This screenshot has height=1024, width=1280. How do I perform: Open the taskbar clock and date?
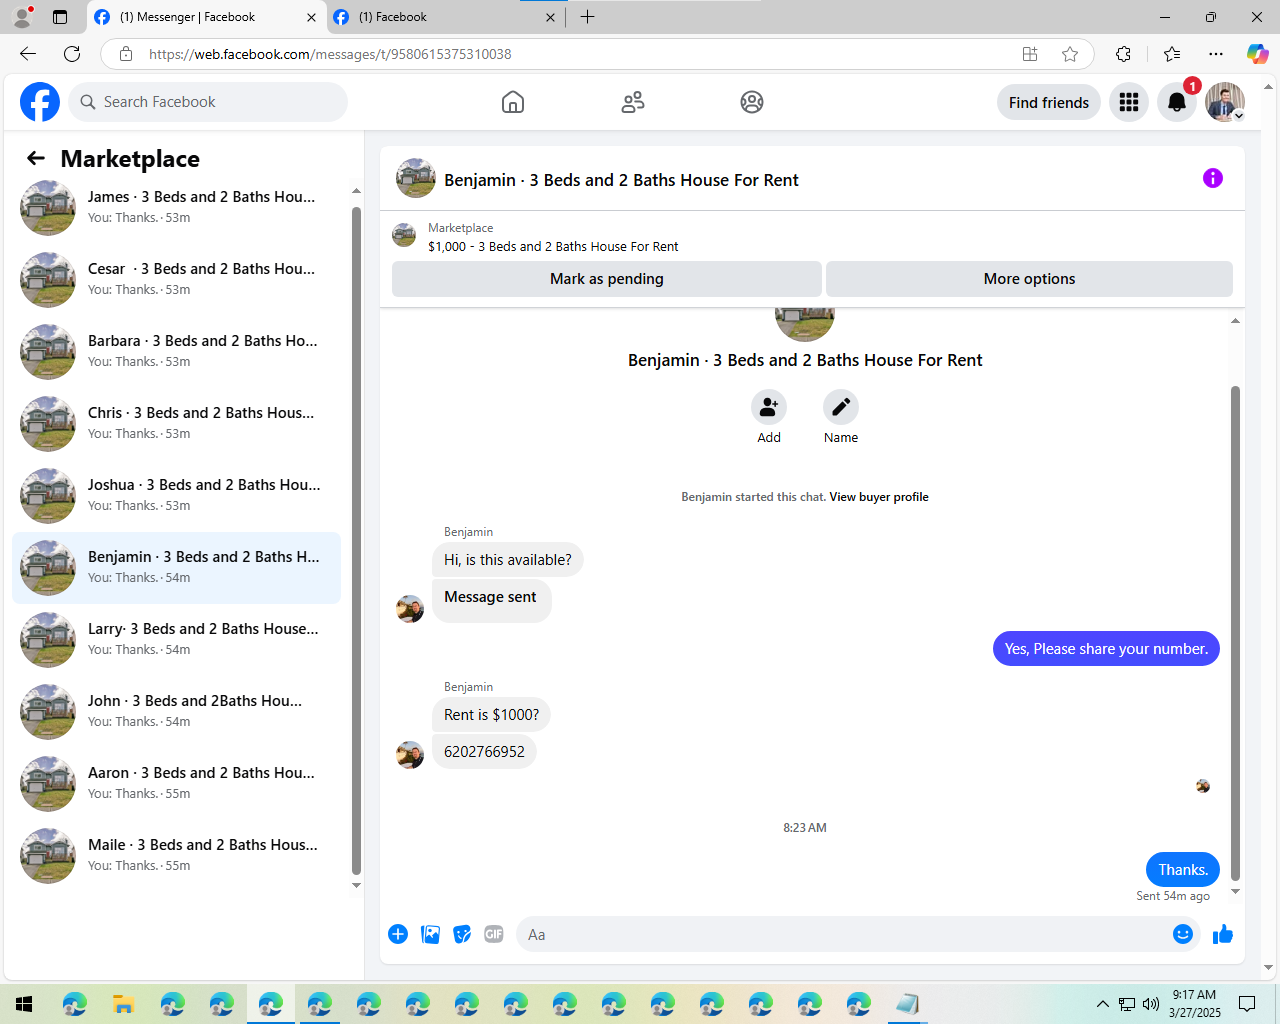click(x=1195, y=1004)
